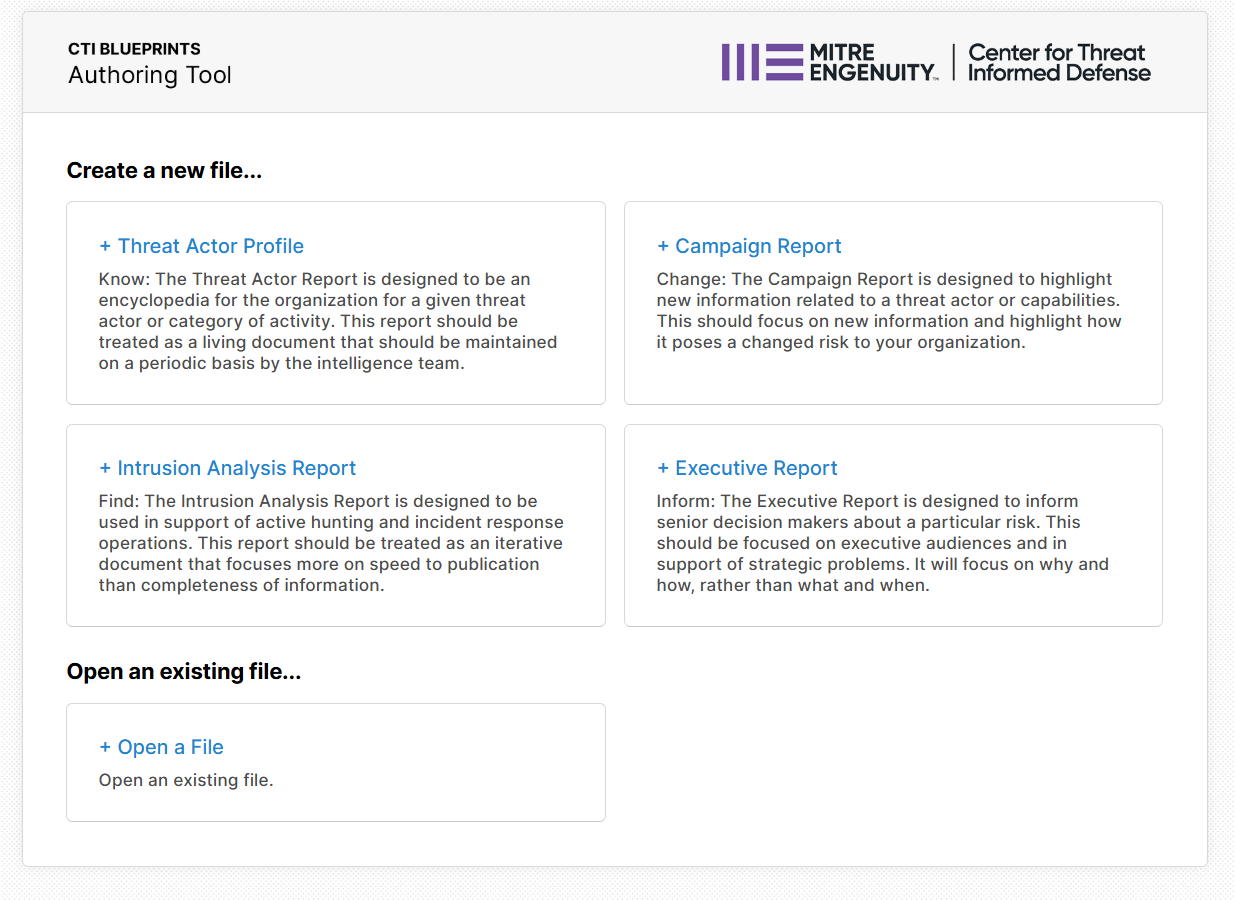Viewport: 1235px width, 900px height.
Task: Start a new Executive Report
Action: point(756,467)
